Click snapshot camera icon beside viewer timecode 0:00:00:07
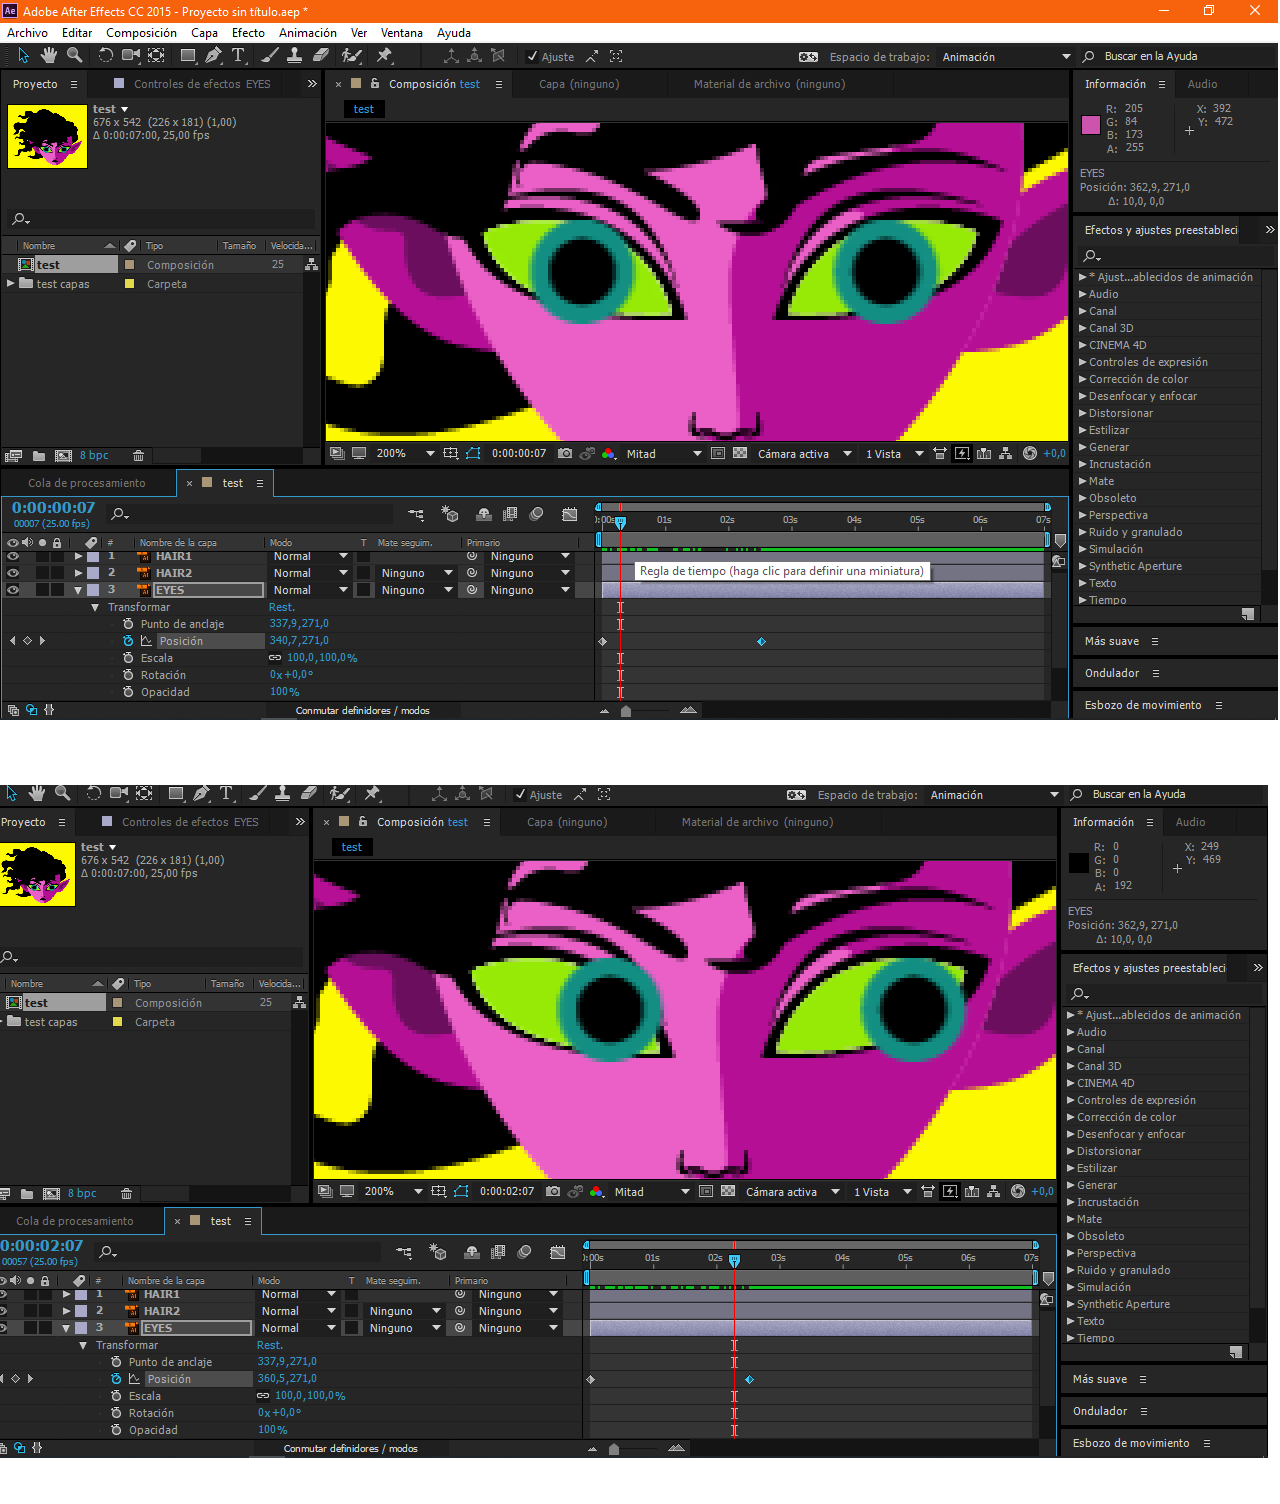 (x=565, y=454)
